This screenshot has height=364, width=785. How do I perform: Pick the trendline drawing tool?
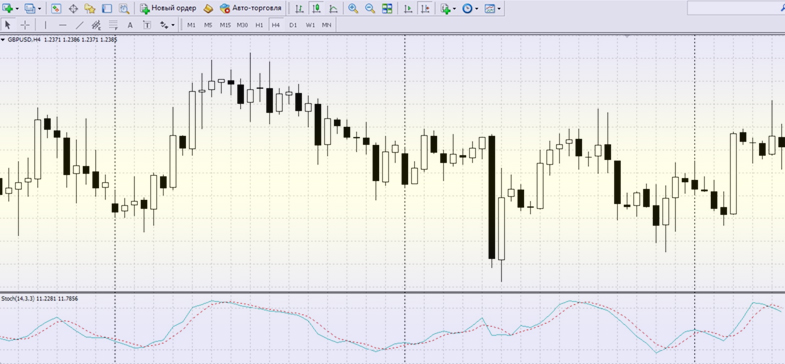80,25
